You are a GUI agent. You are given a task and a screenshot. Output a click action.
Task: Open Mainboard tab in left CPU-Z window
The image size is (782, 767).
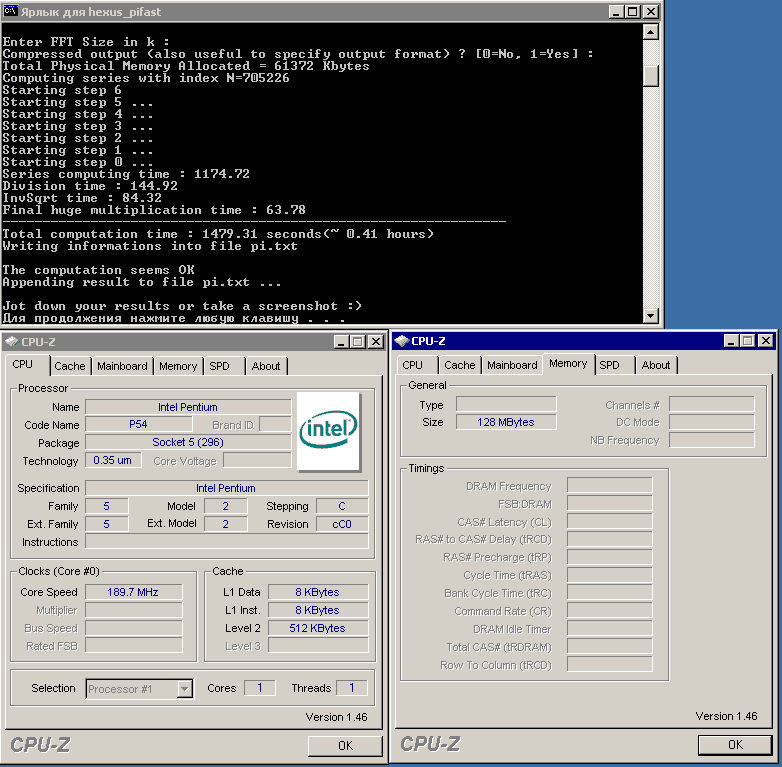(x=122, y=366)
